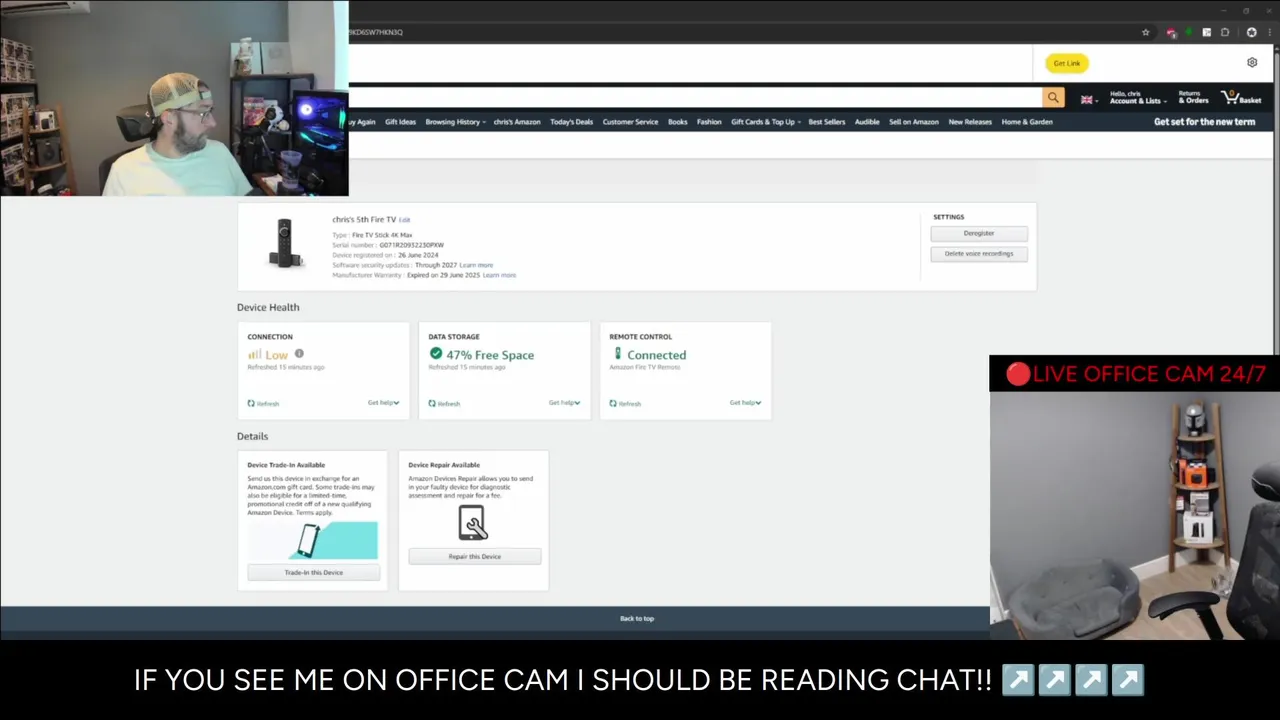1280x720 pixels.
Task: Expand Get help in the Data Storage card
Action: [564, 403]
